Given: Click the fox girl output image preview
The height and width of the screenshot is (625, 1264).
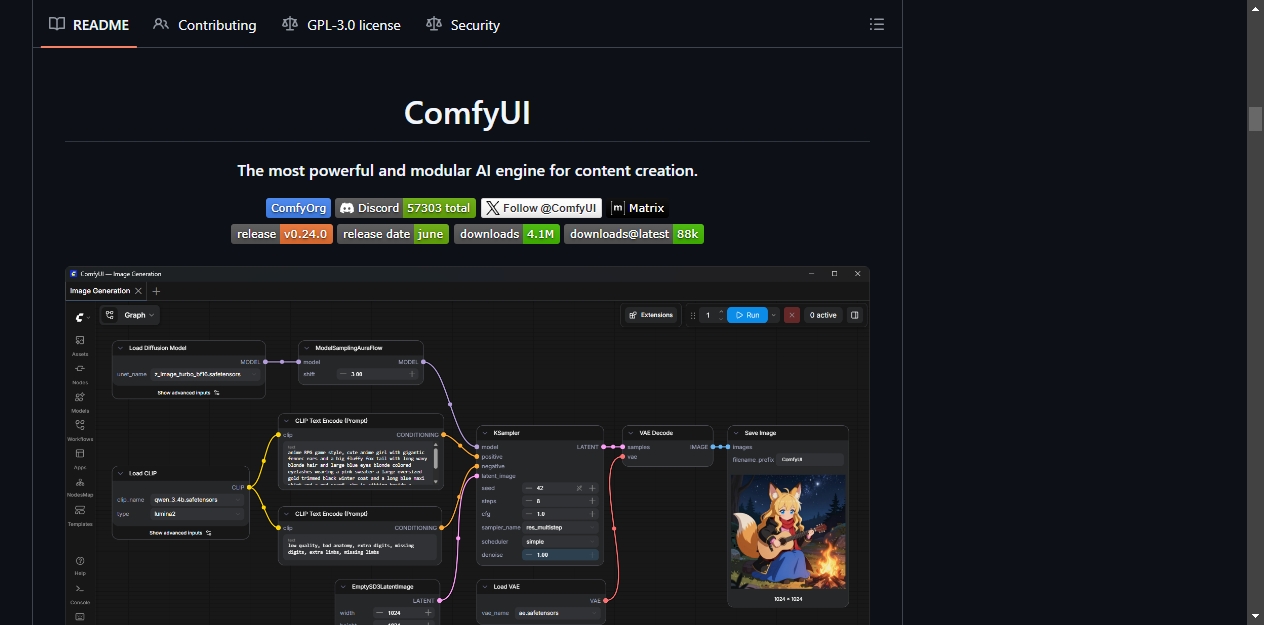Looking at the screenshot, I should [x=787, y=531].
